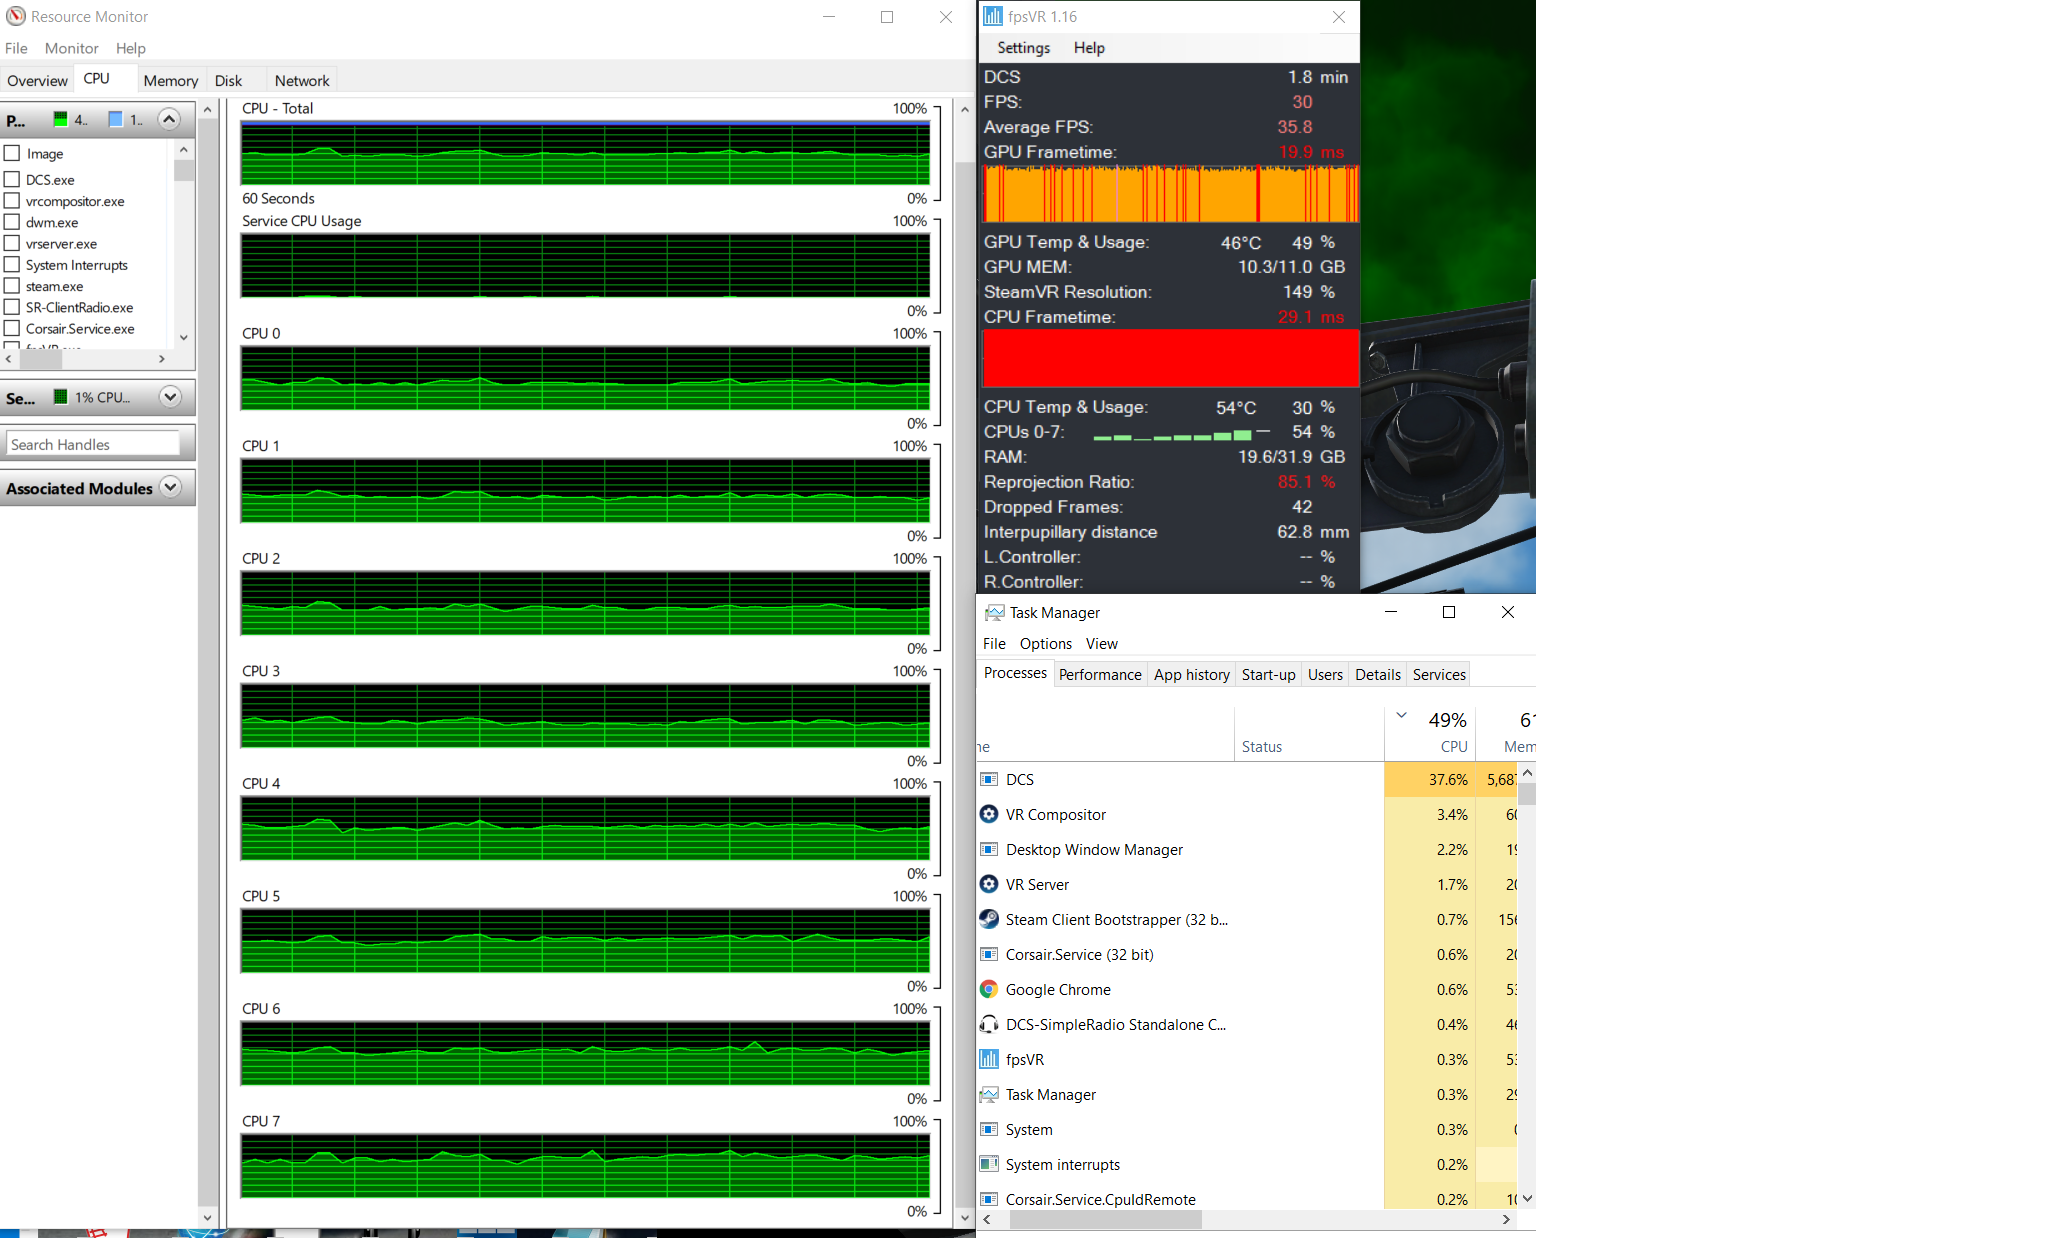The image size is (2064, 1238).
Task: Click the Search Handles input field
Action: pyautogui.click(x=94, y=444)
